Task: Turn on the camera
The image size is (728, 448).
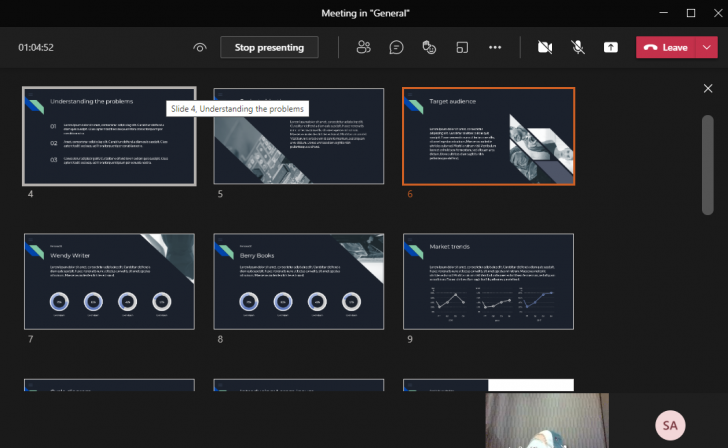Action: coord(545,47)
